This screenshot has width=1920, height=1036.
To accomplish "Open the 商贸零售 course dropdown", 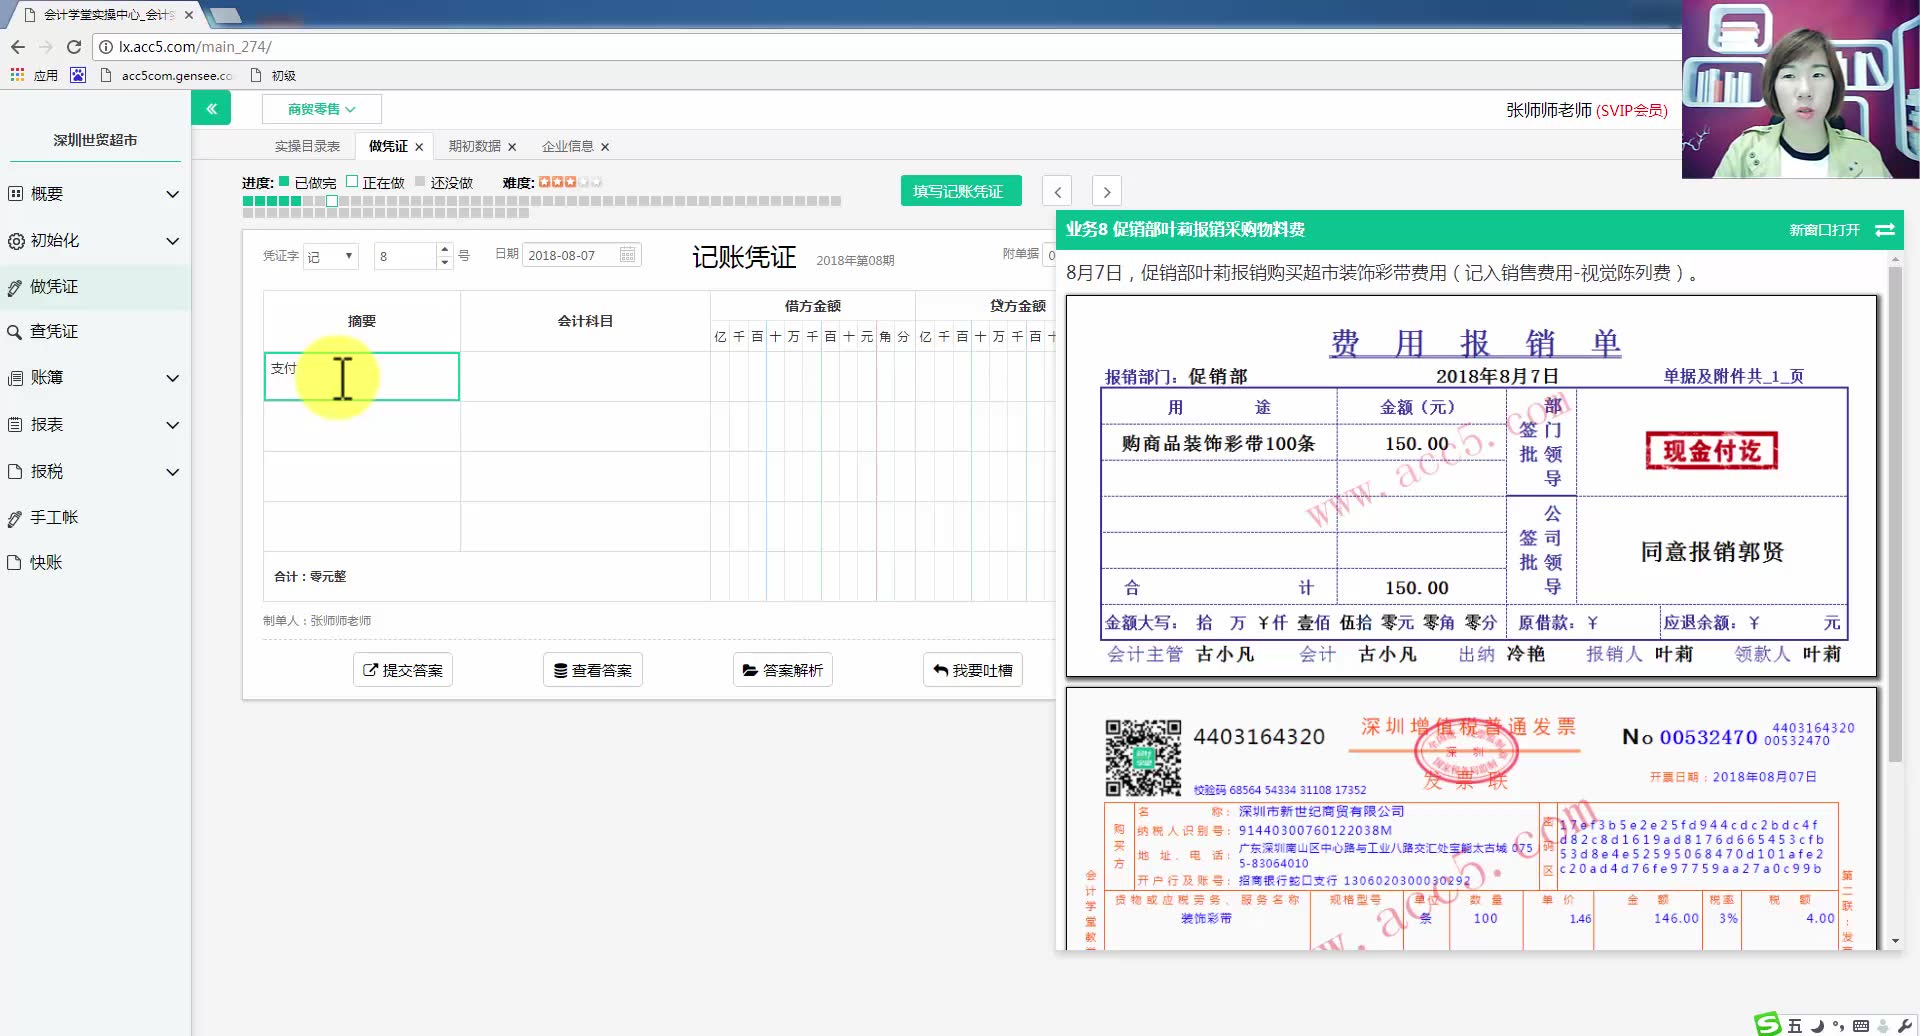I will (x=319, y=108).
